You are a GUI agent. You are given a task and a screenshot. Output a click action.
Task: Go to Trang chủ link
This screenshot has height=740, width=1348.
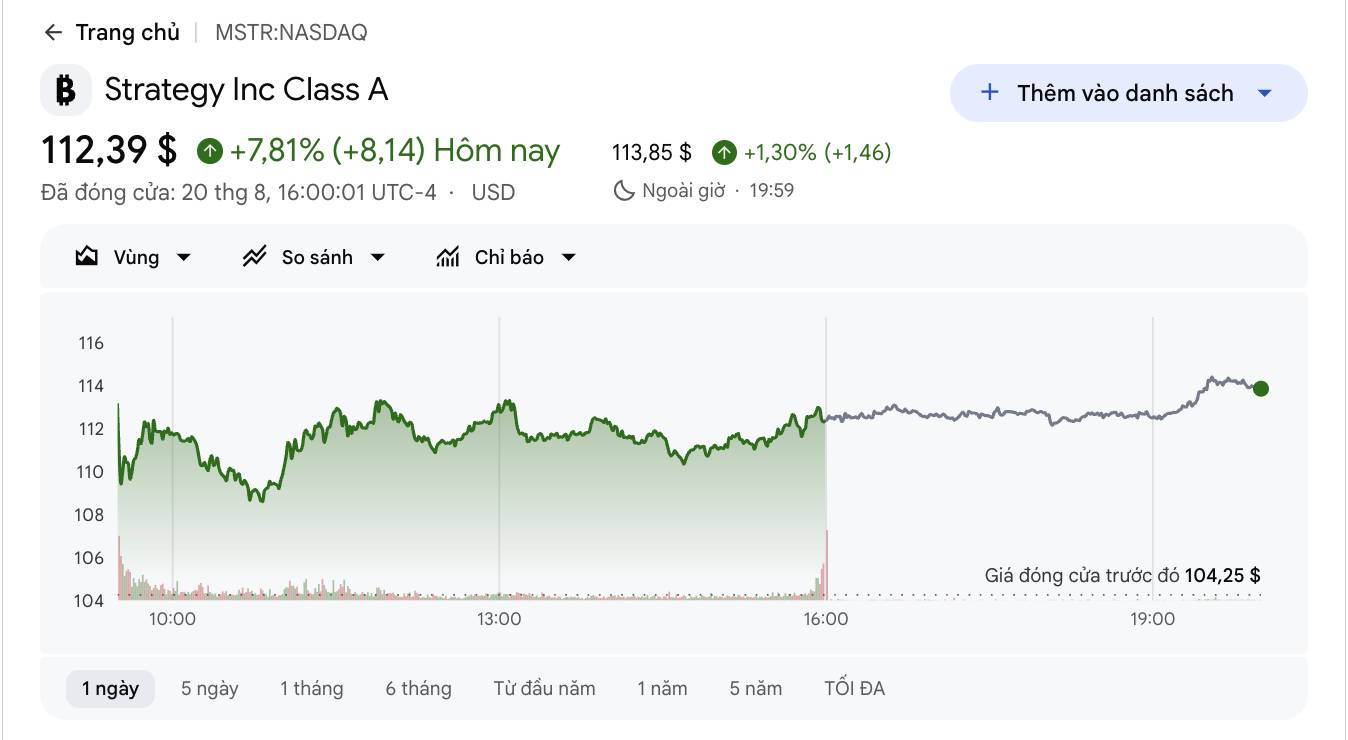point(128,32)
